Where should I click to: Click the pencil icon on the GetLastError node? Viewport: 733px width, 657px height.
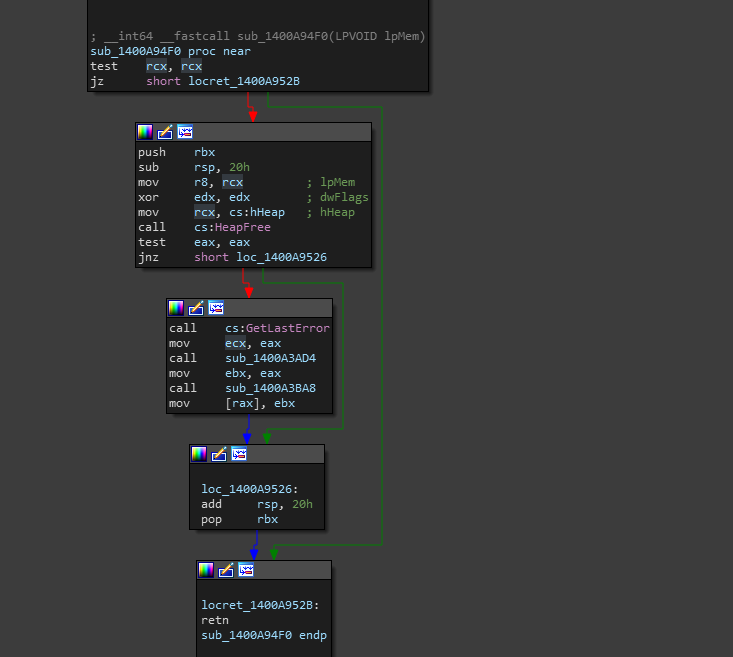pos(196,308)
